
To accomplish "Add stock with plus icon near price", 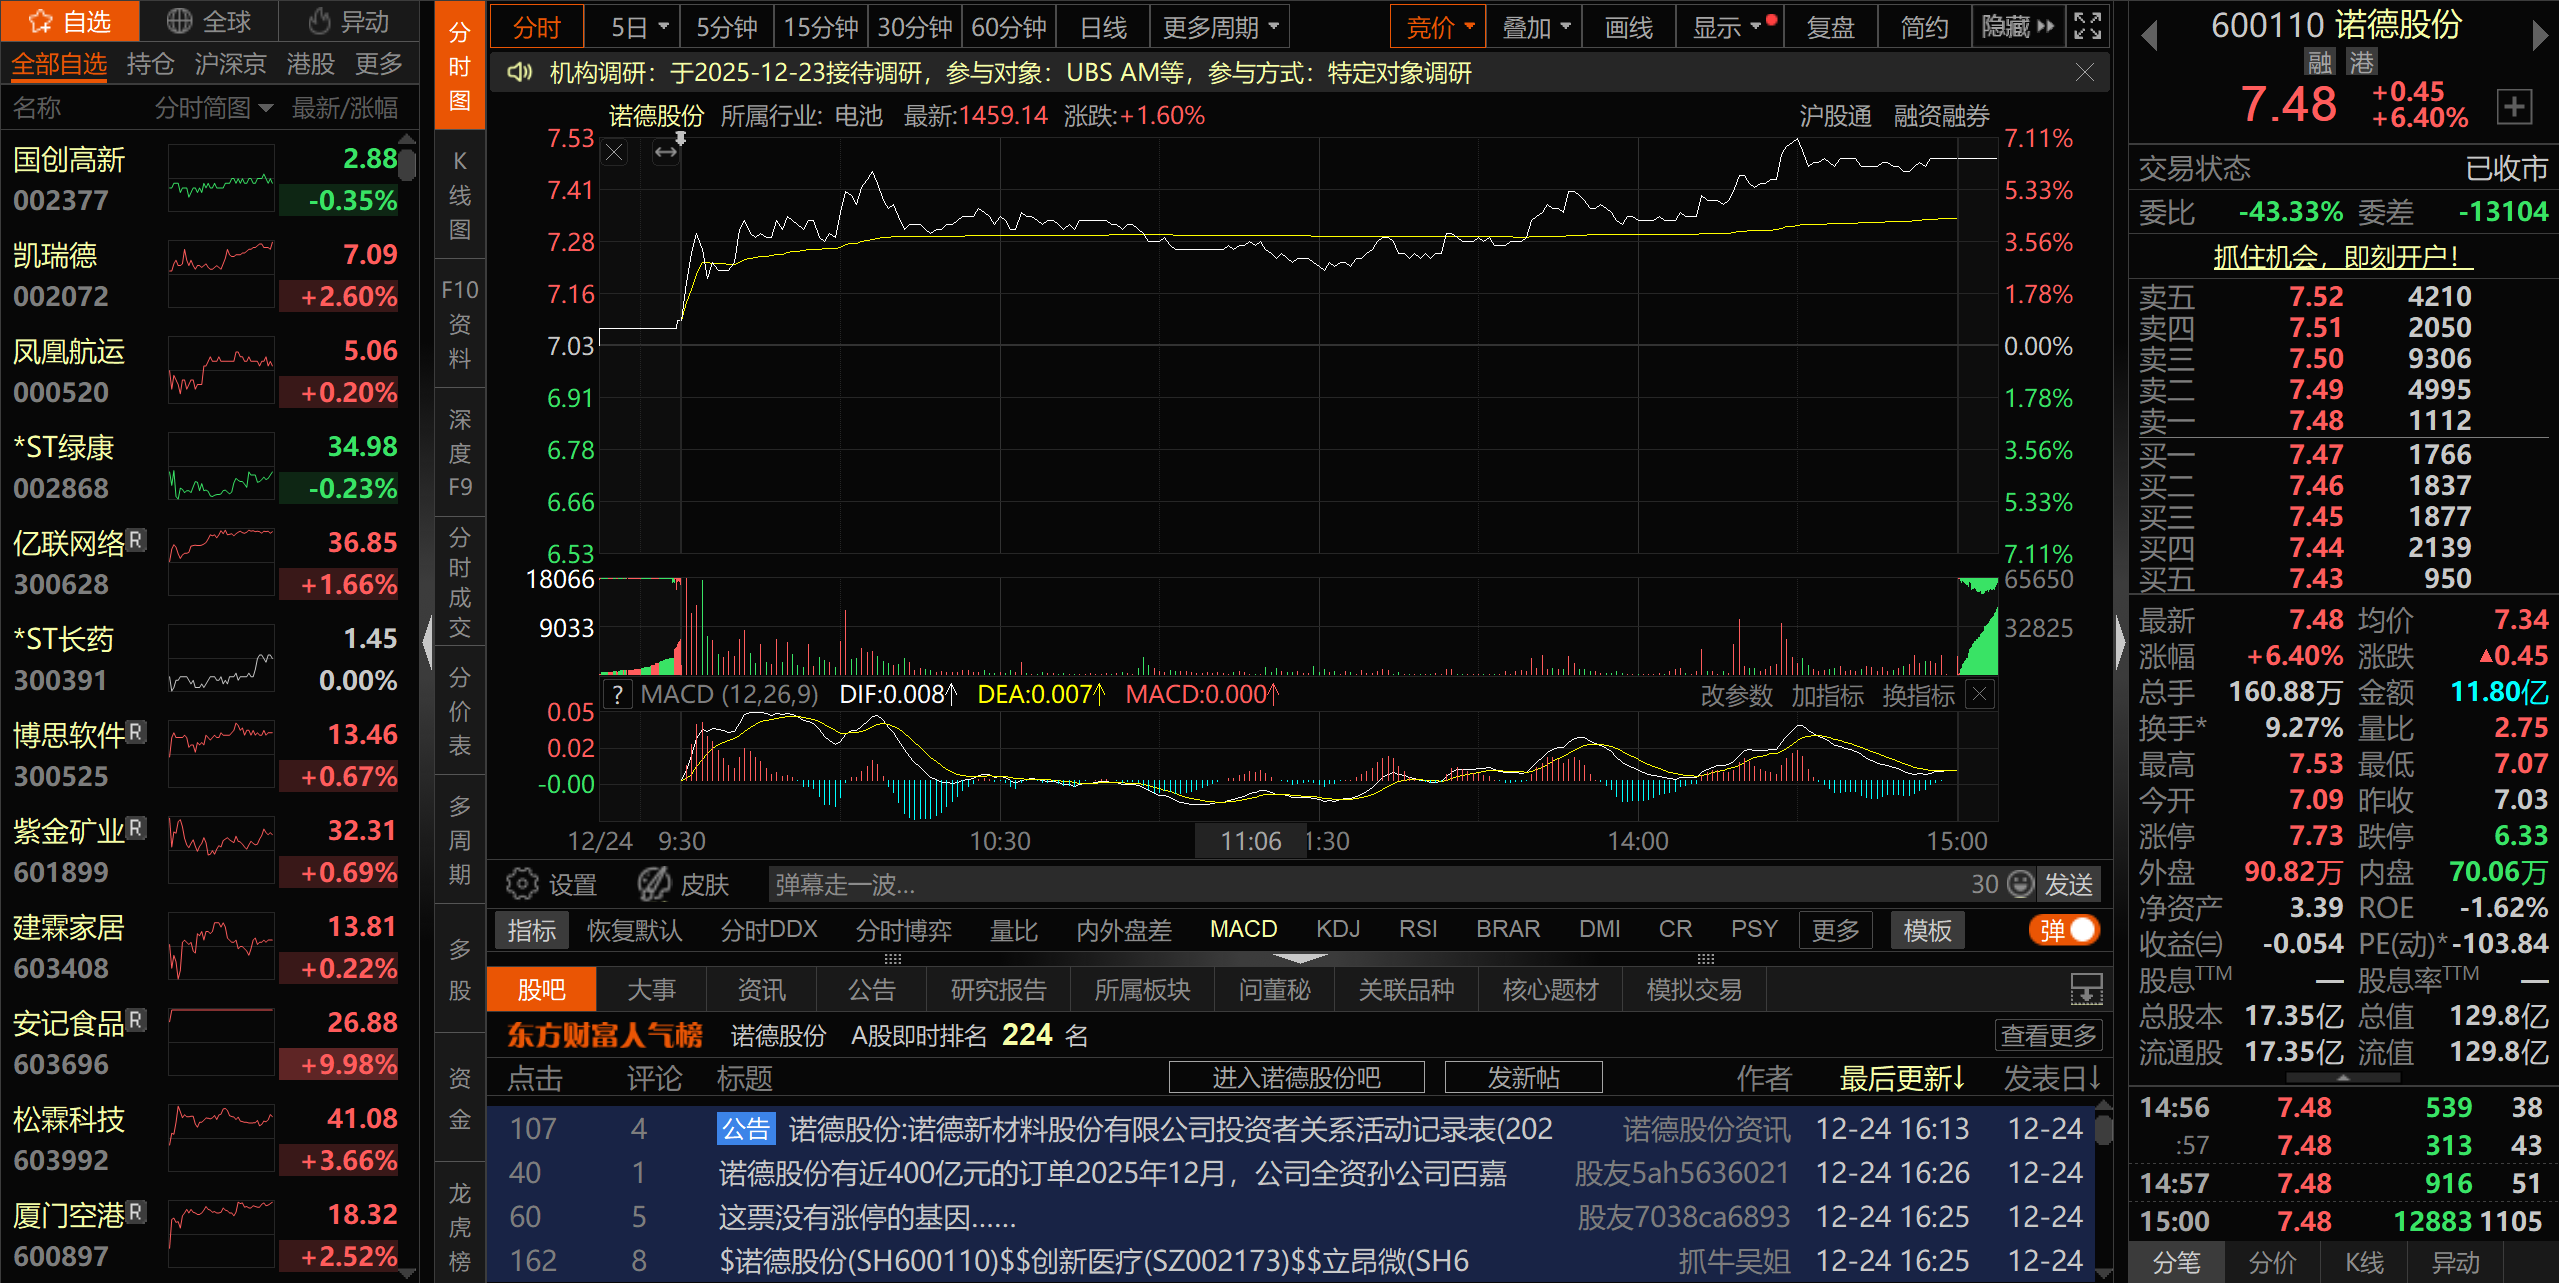I will click(x=2513, y=106).
